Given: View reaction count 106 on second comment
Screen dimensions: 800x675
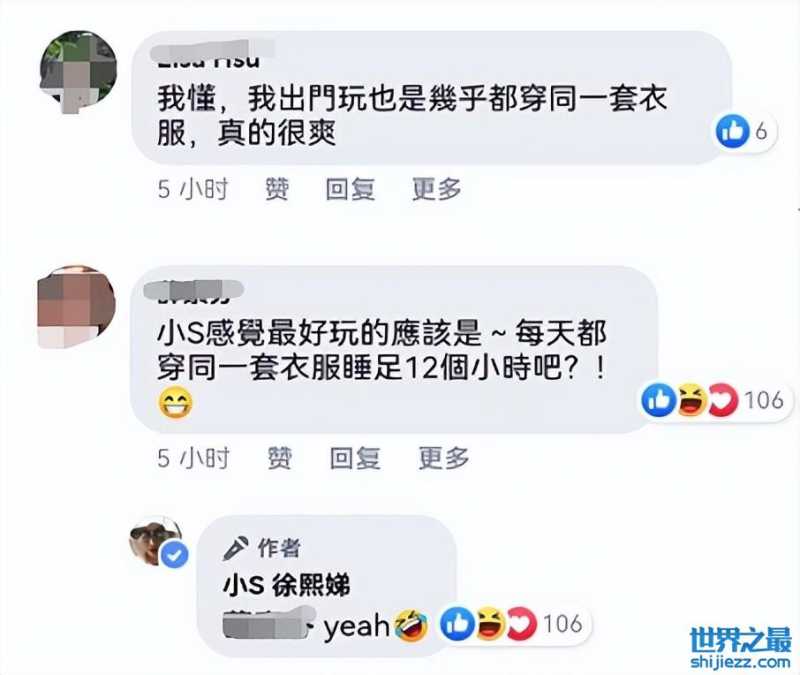Looking at the screenshot, I should (x=764, y=400).
